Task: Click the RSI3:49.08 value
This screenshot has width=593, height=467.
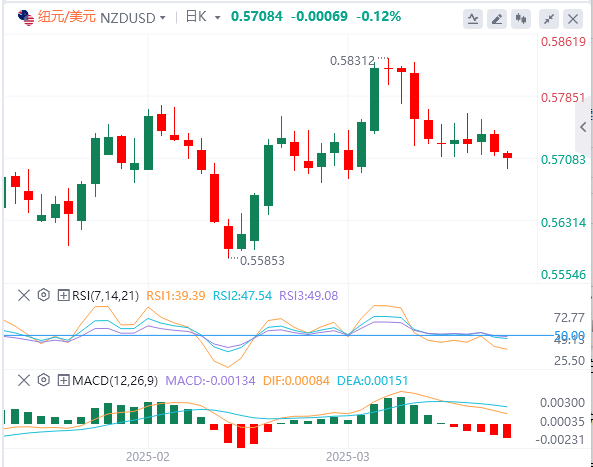Action: click(309, 296)
